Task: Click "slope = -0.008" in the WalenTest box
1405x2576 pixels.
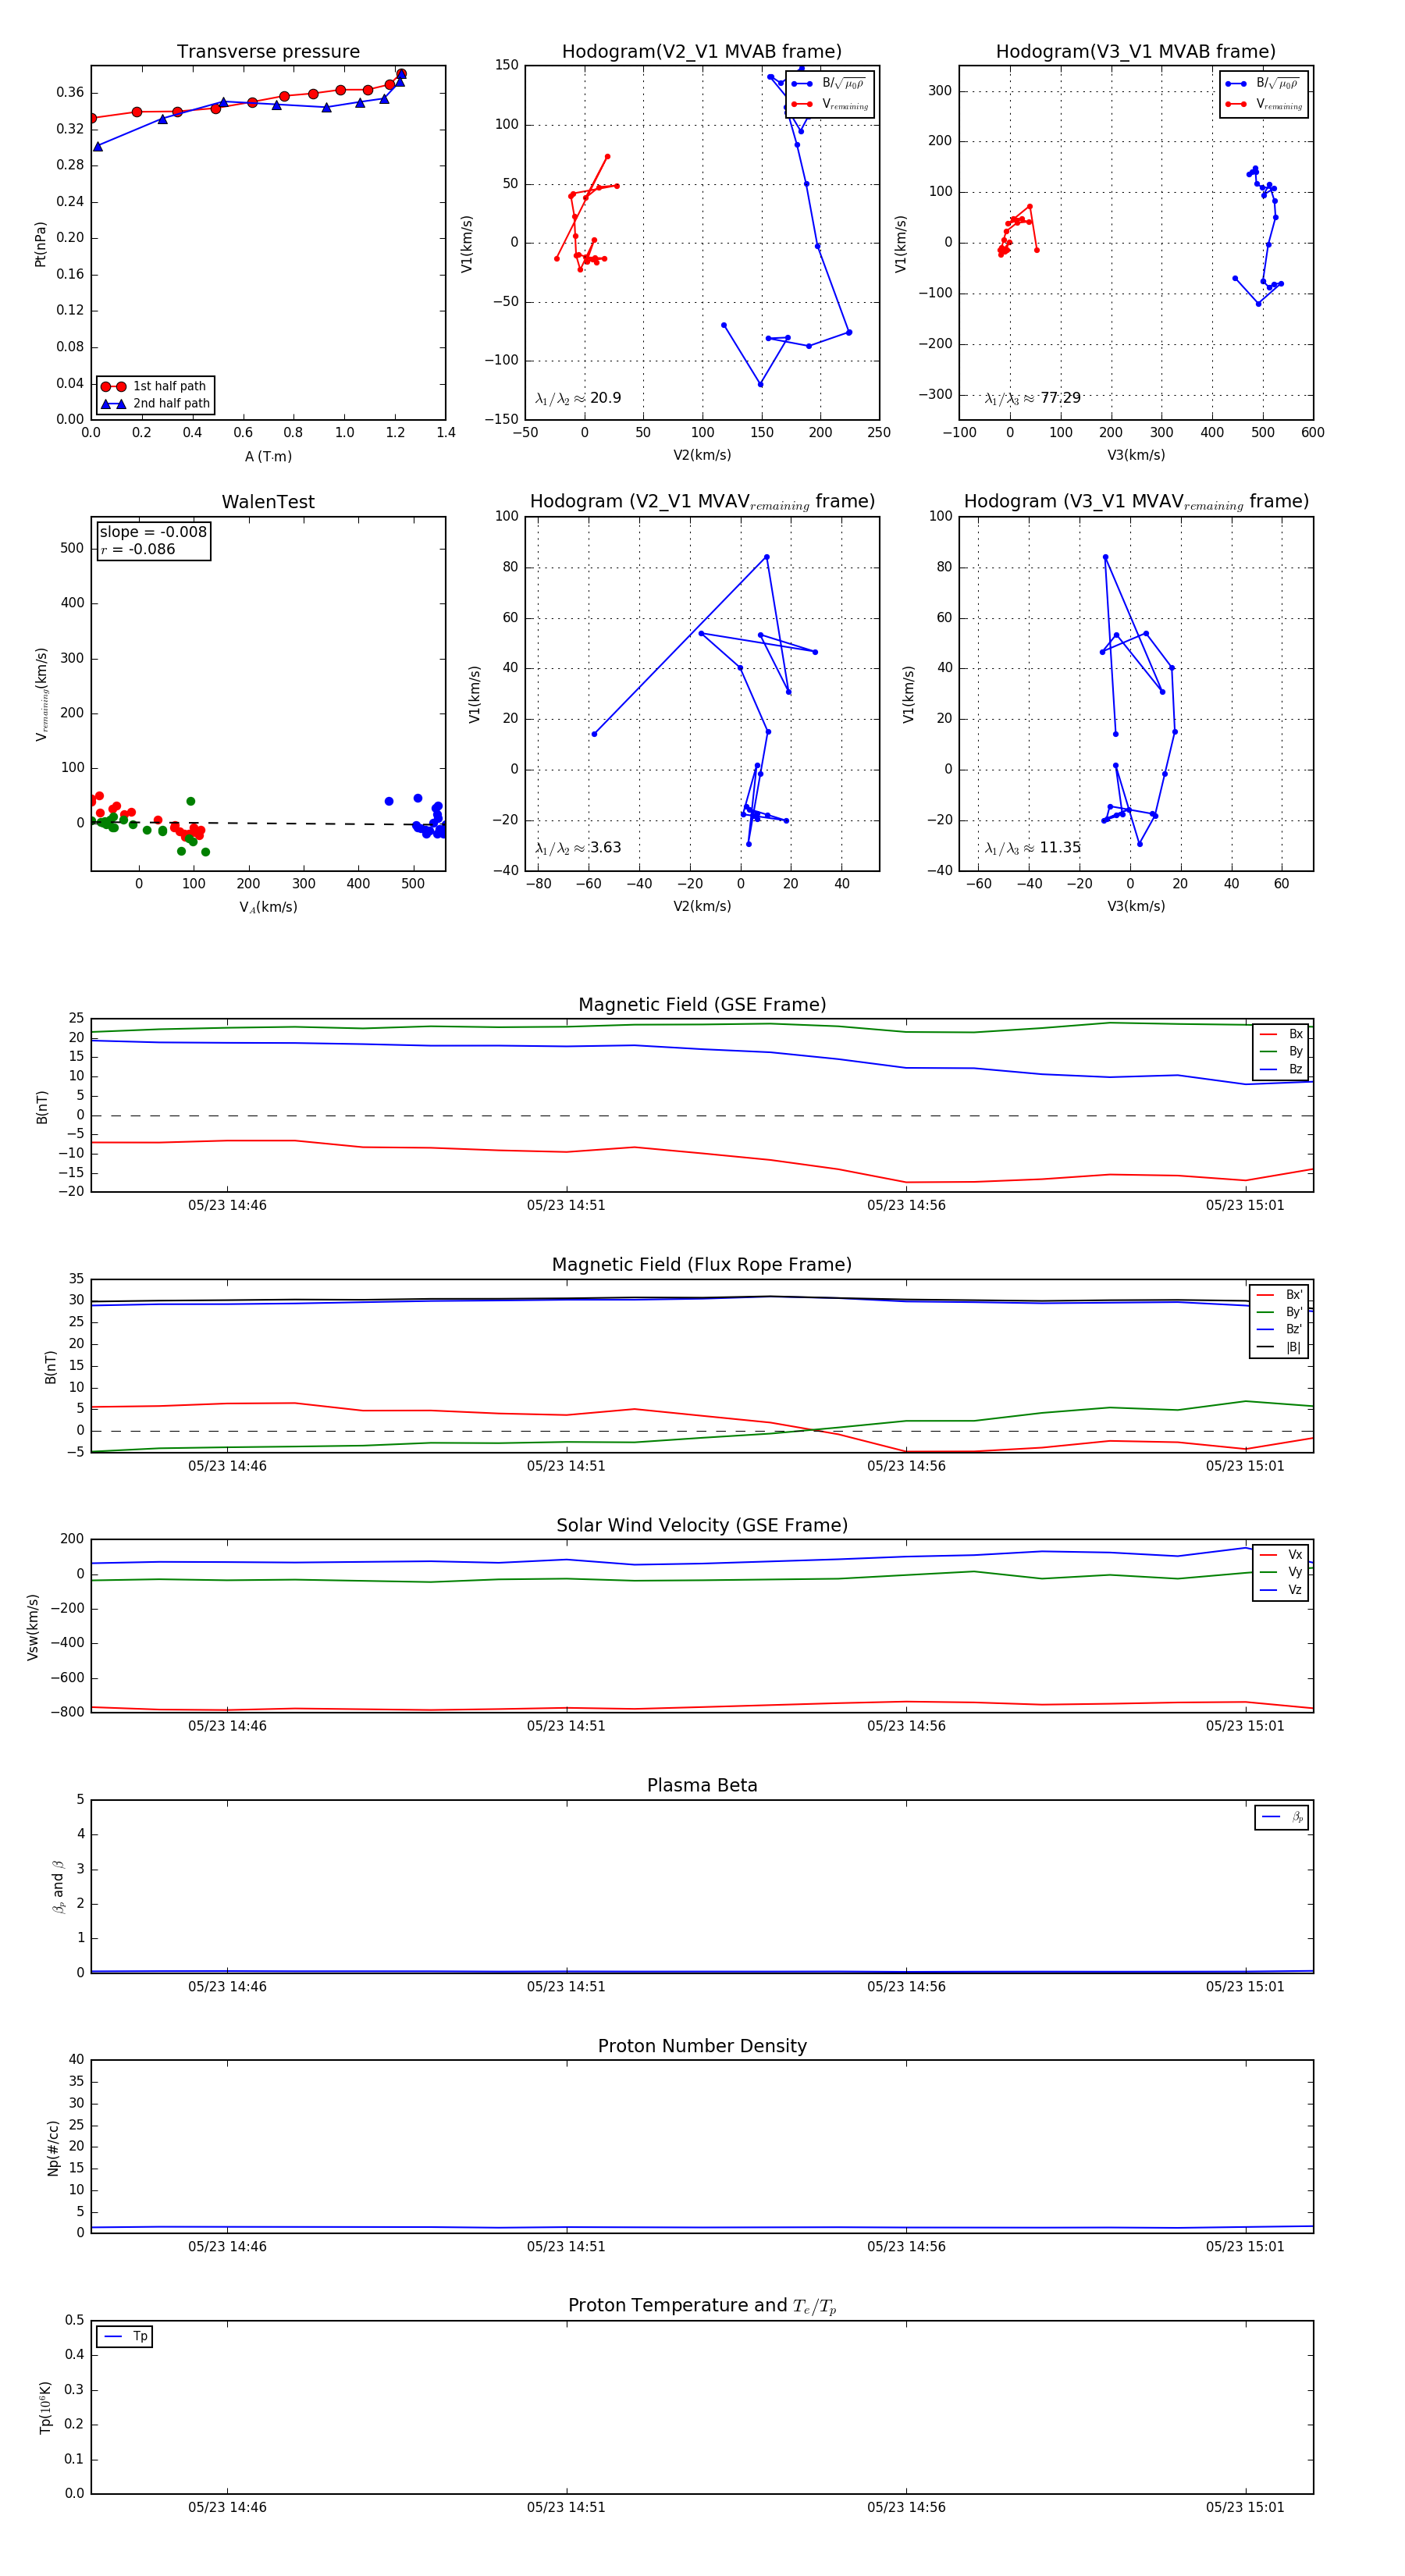Action: click(153, 532)
